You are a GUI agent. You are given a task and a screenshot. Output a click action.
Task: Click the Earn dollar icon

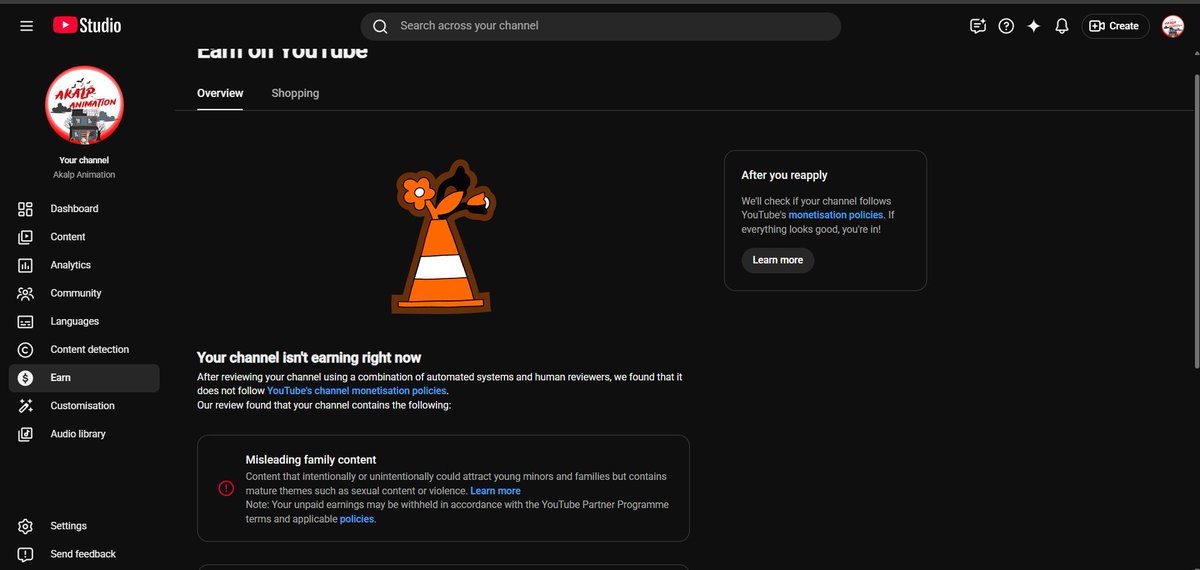(x=26, y=378)
